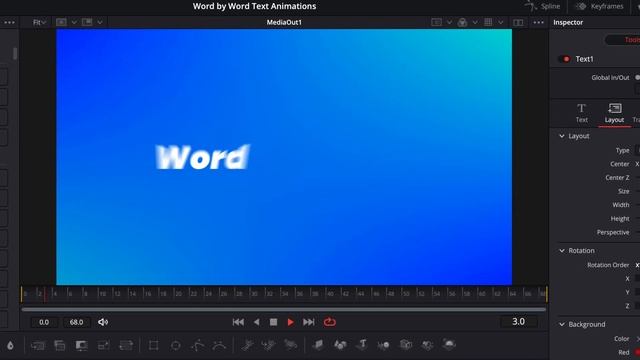Toggle the viewer color channel icon
Viewport: 640px width, 360px height.
[x=462, y=22]
